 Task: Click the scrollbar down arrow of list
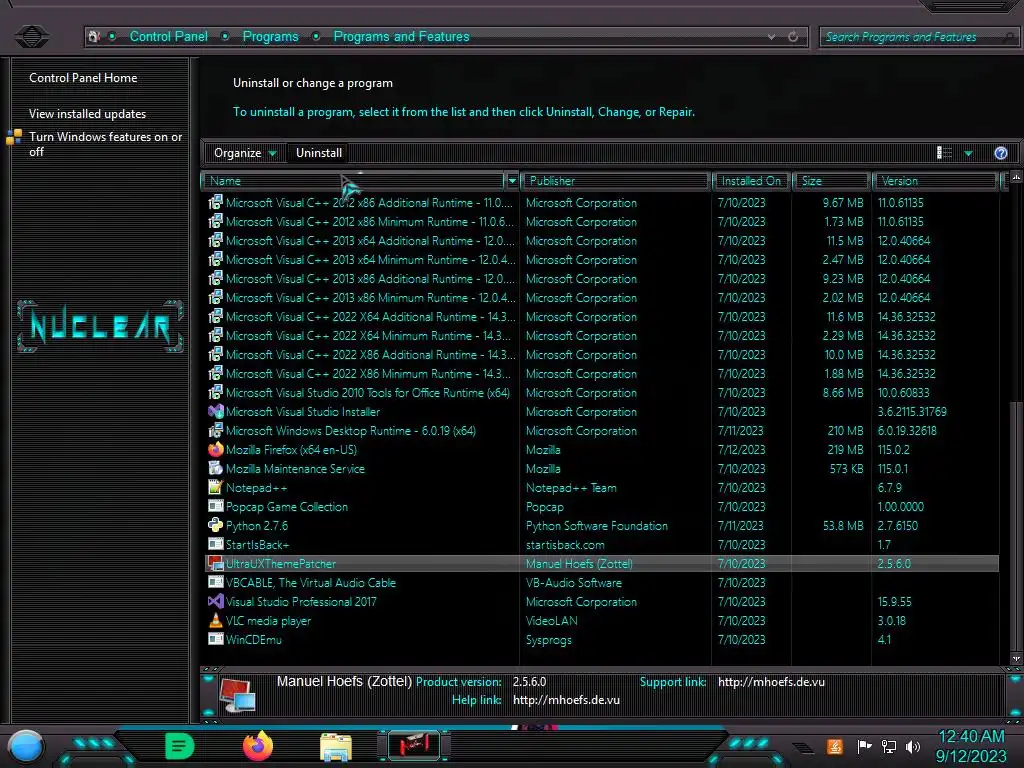tap(1016, 659)
